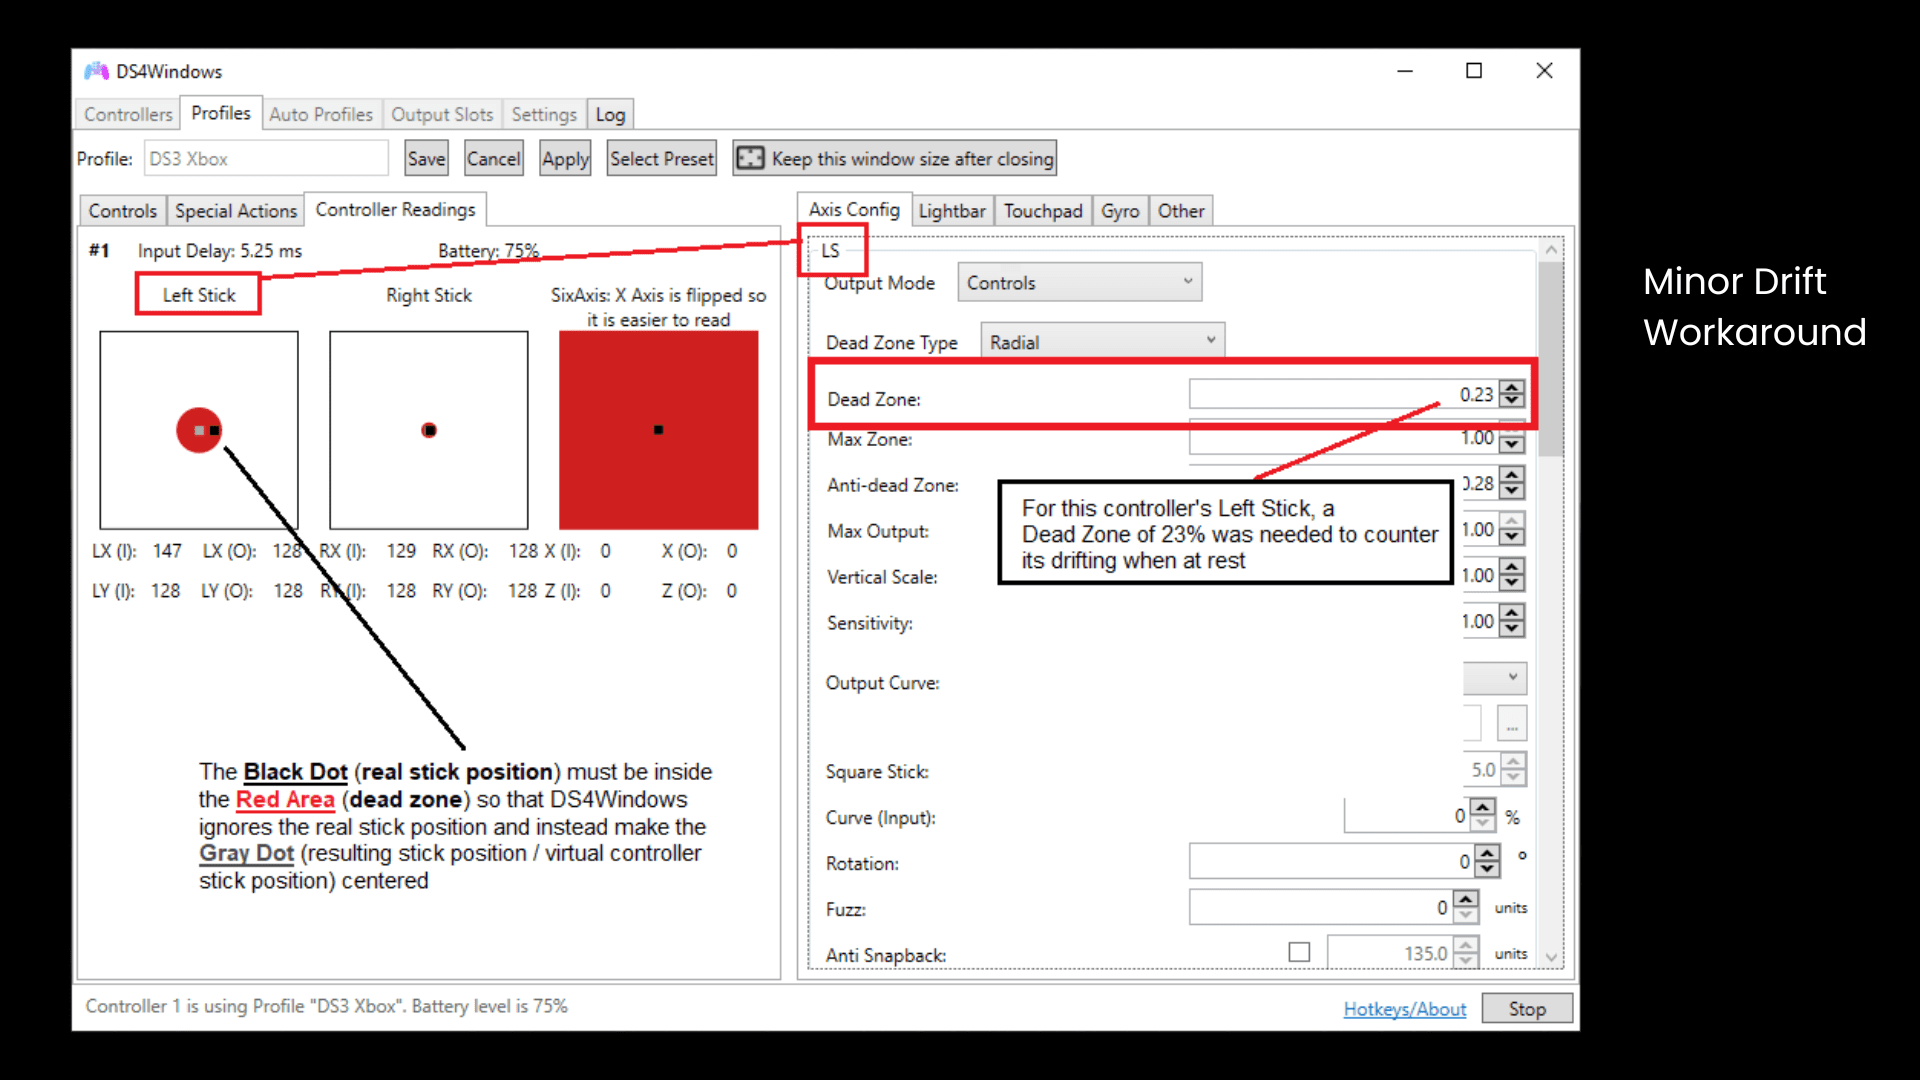
Task: Maximize the DS4Windows window
Action: tap(1474, 71)
